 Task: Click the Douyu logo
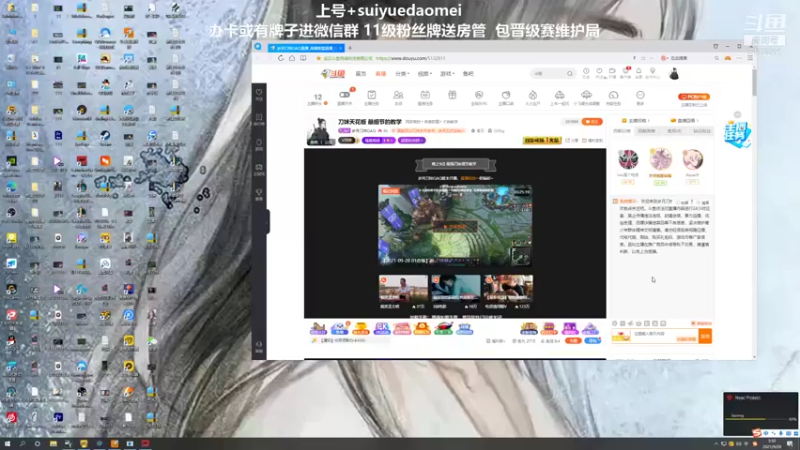(333, 74)
